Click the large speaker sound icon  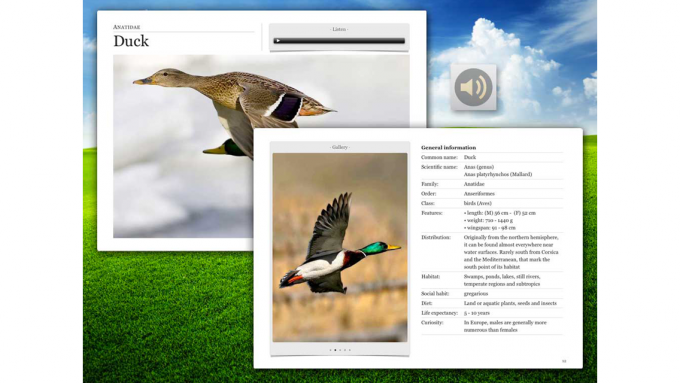(x=473, y=87)
